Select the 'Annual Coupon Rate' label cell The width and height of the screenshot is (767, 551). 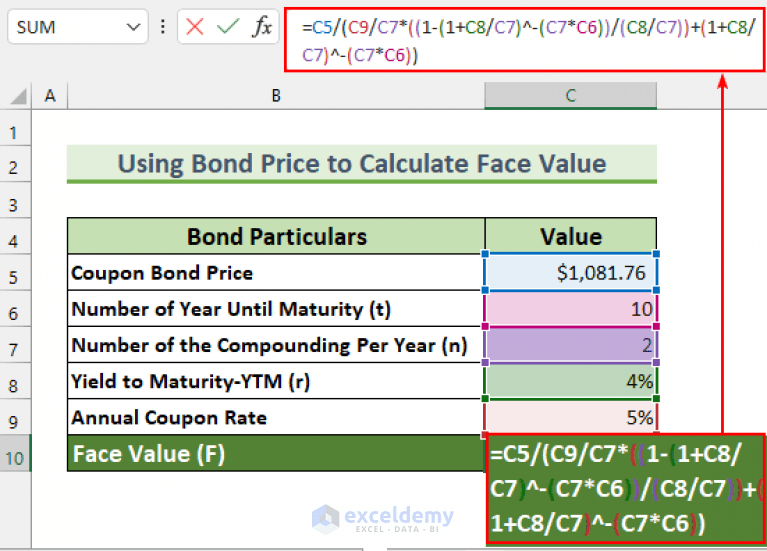[276, 417]
